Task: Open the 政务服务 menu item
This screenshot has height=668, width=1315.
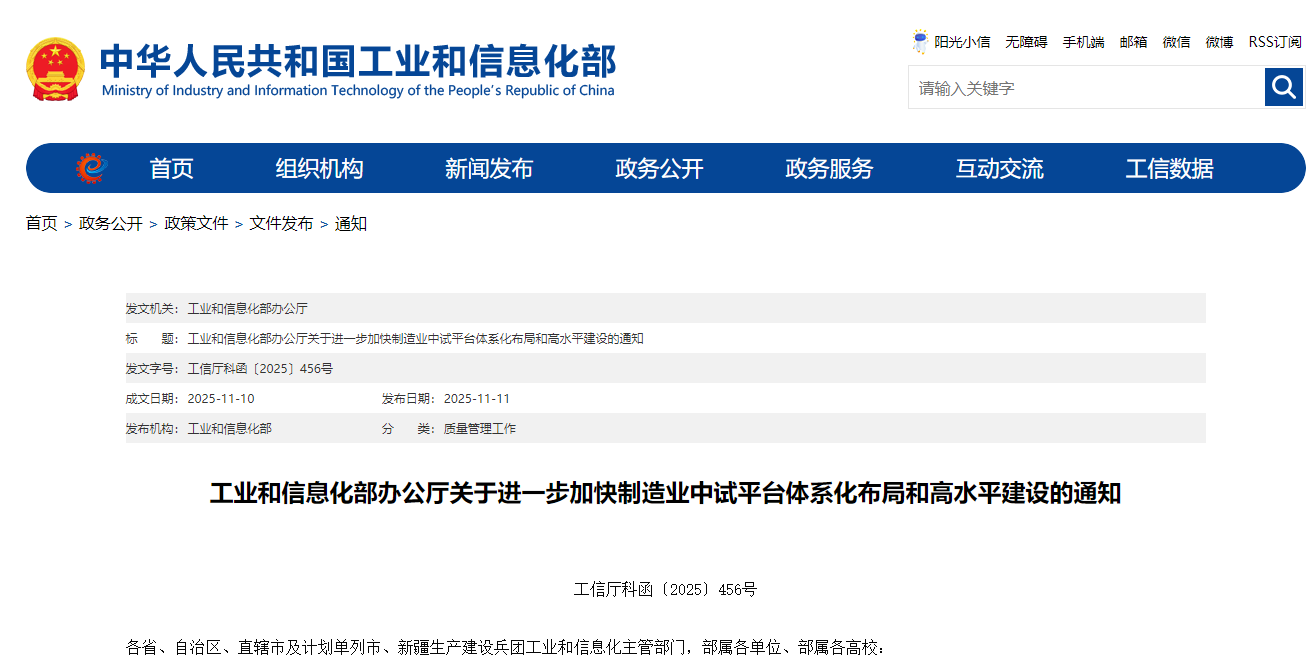Action: pyautogui.click(x=829, y=169)
